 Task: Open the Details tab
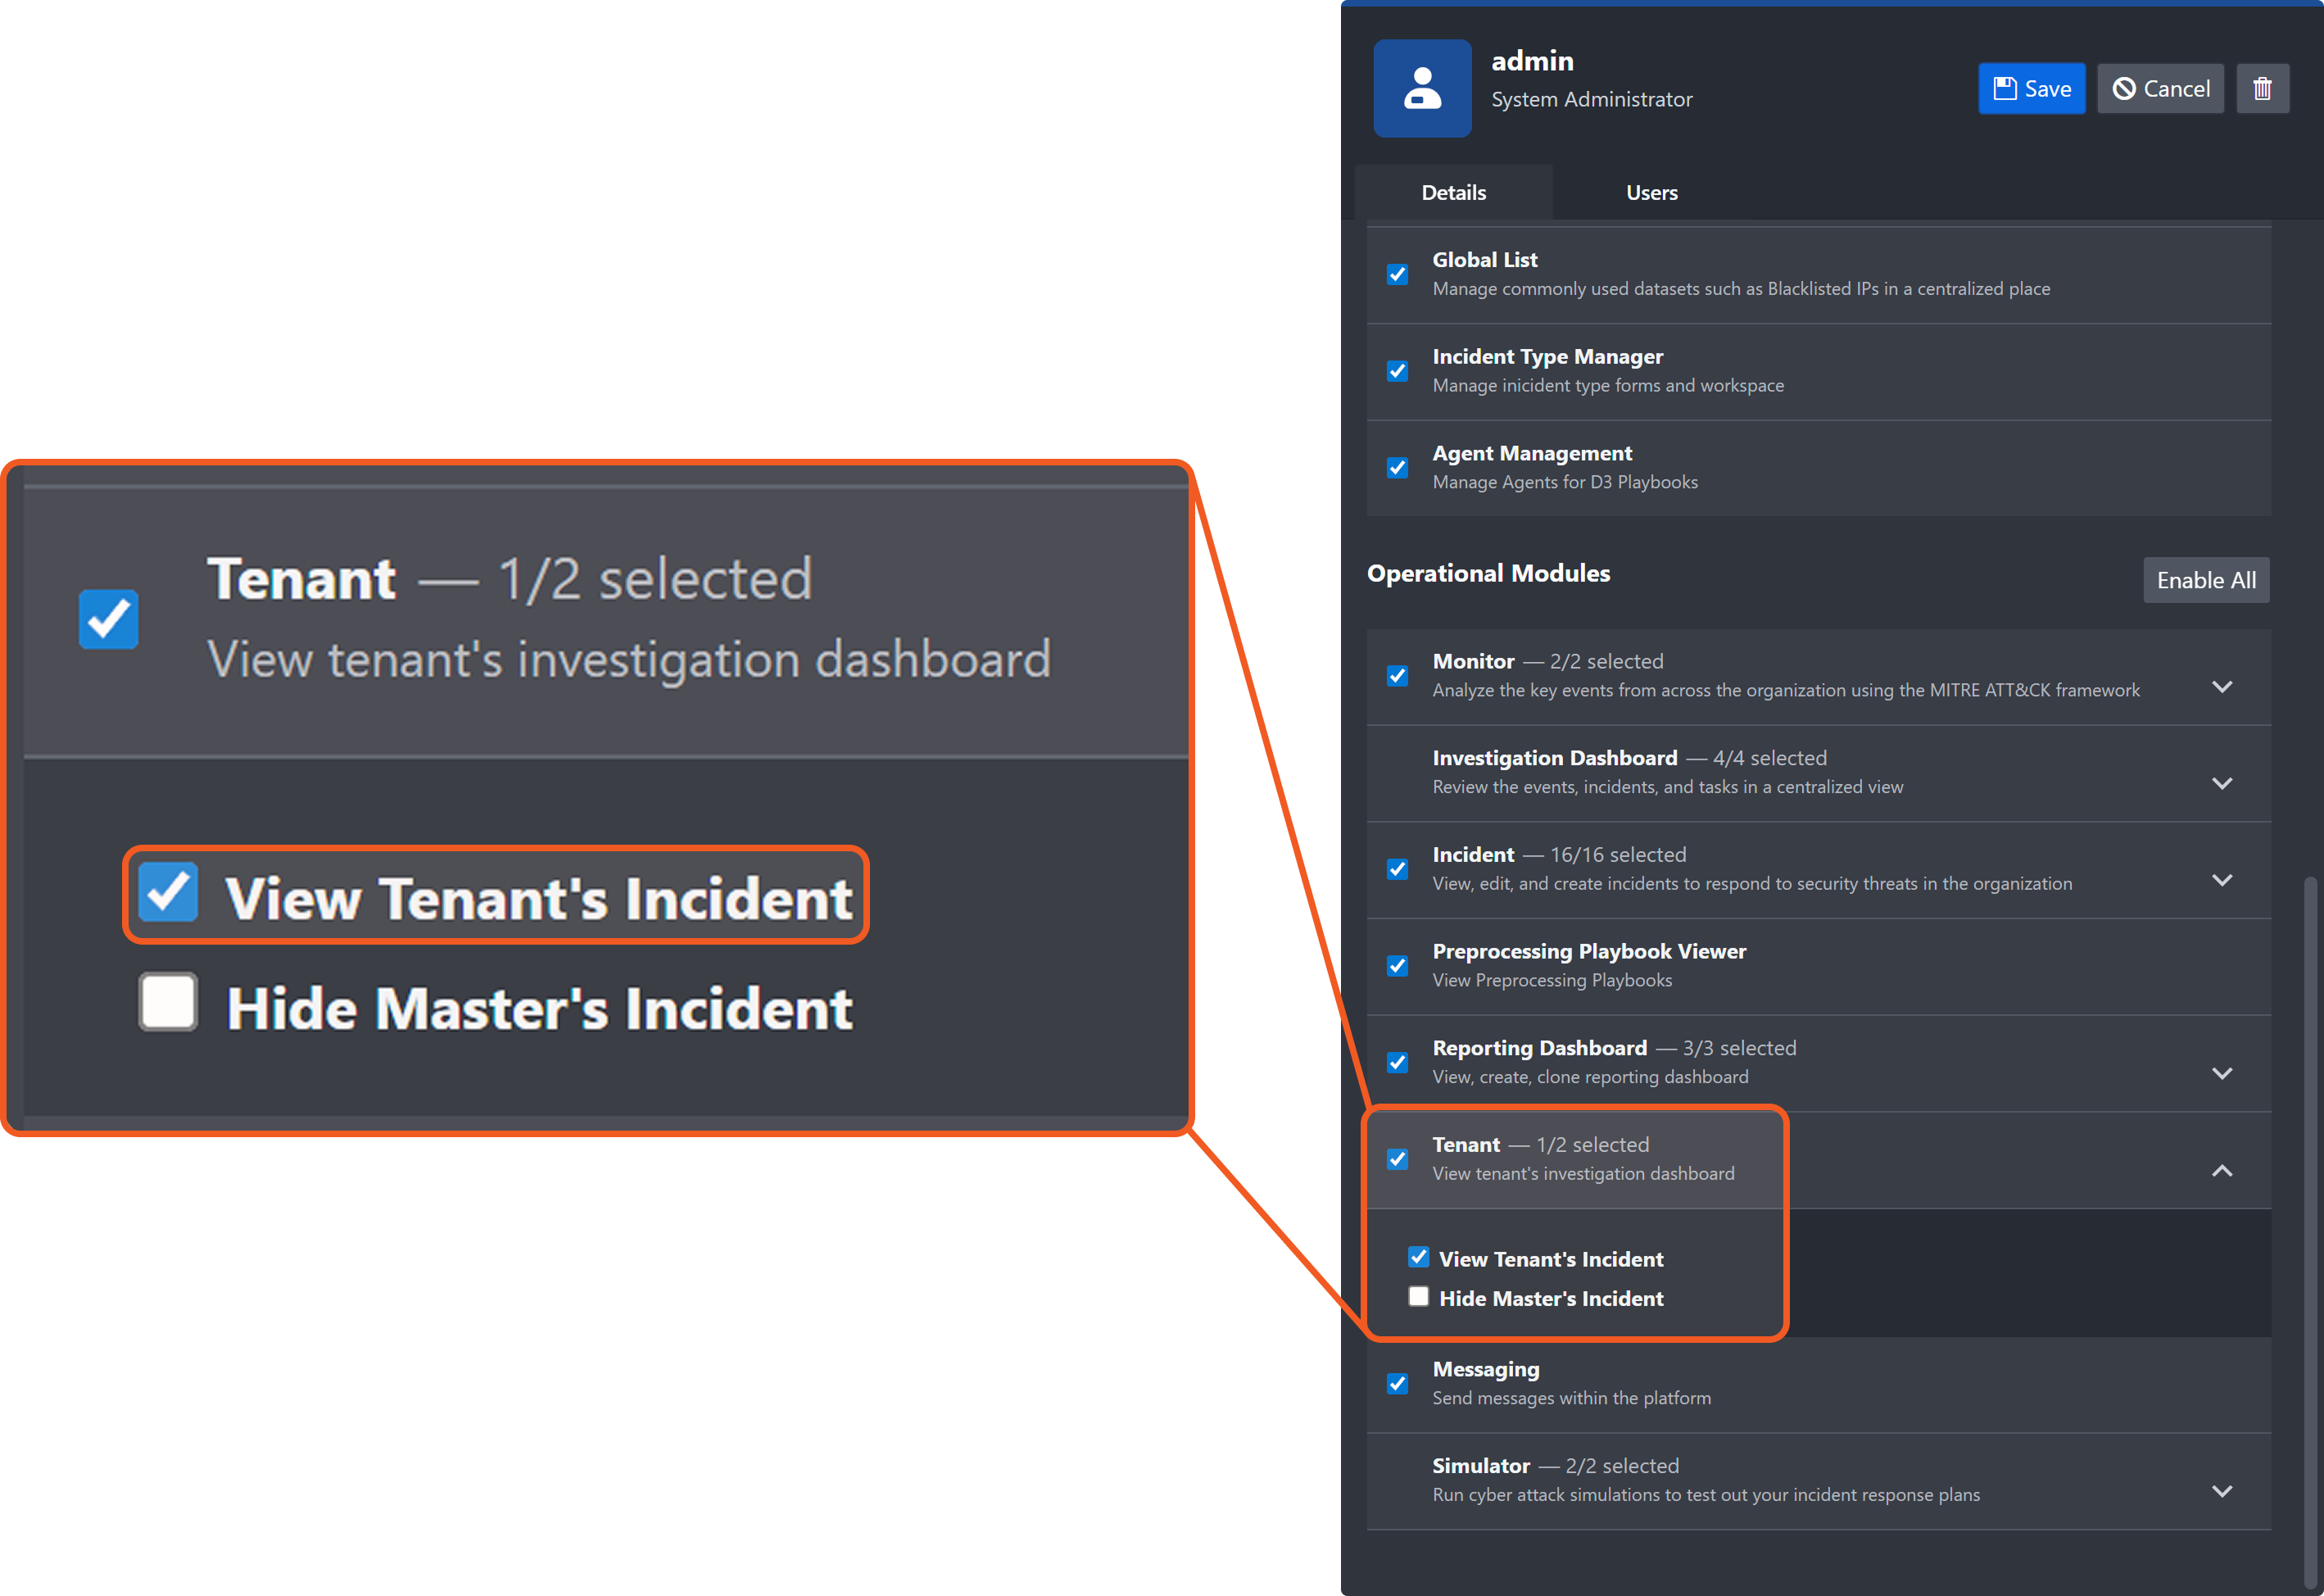click(x=1453, y=193)
